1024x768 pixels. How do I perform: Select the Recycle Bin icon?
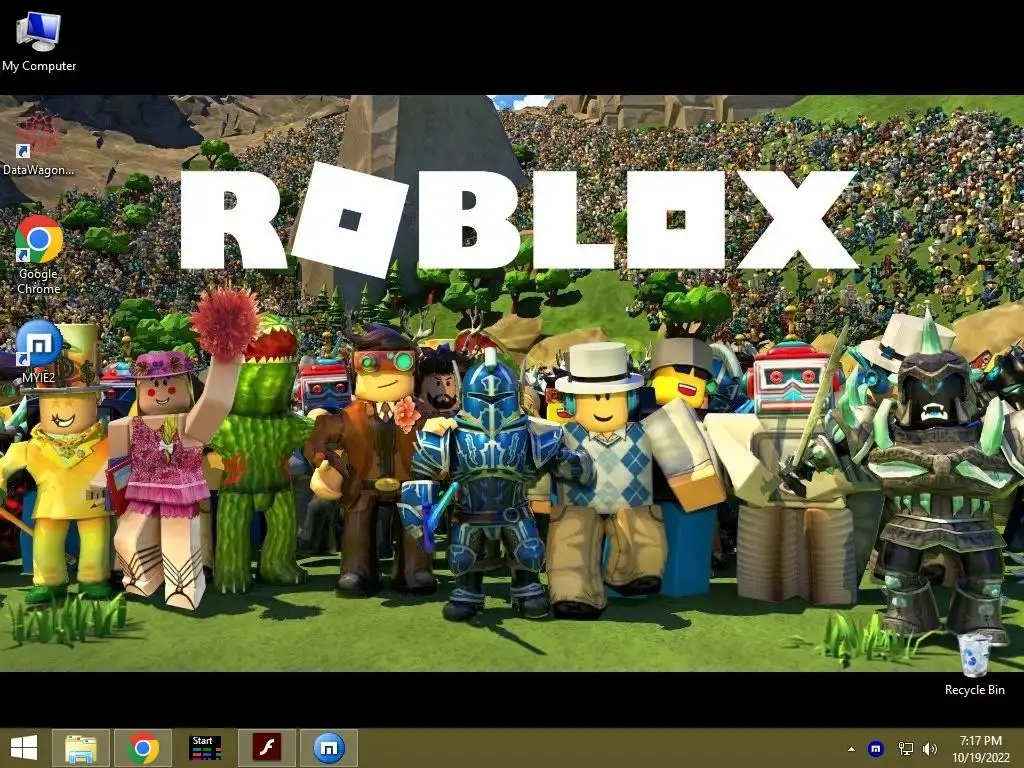(x=974, y=664)
